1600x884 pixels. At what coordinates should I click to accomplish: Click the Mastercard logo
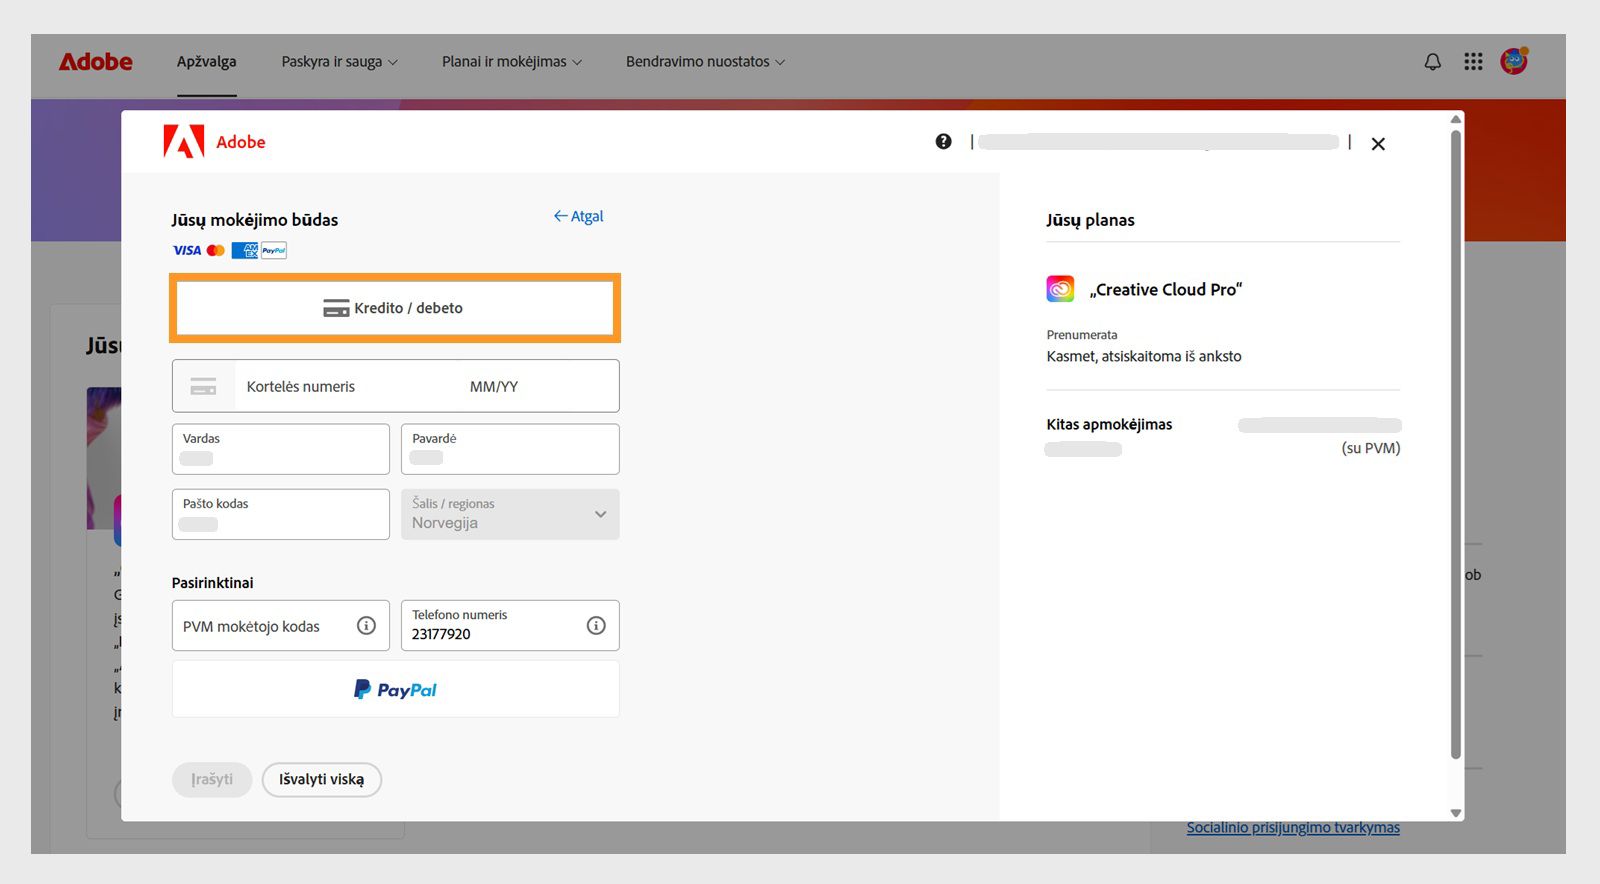pos(216,250)
